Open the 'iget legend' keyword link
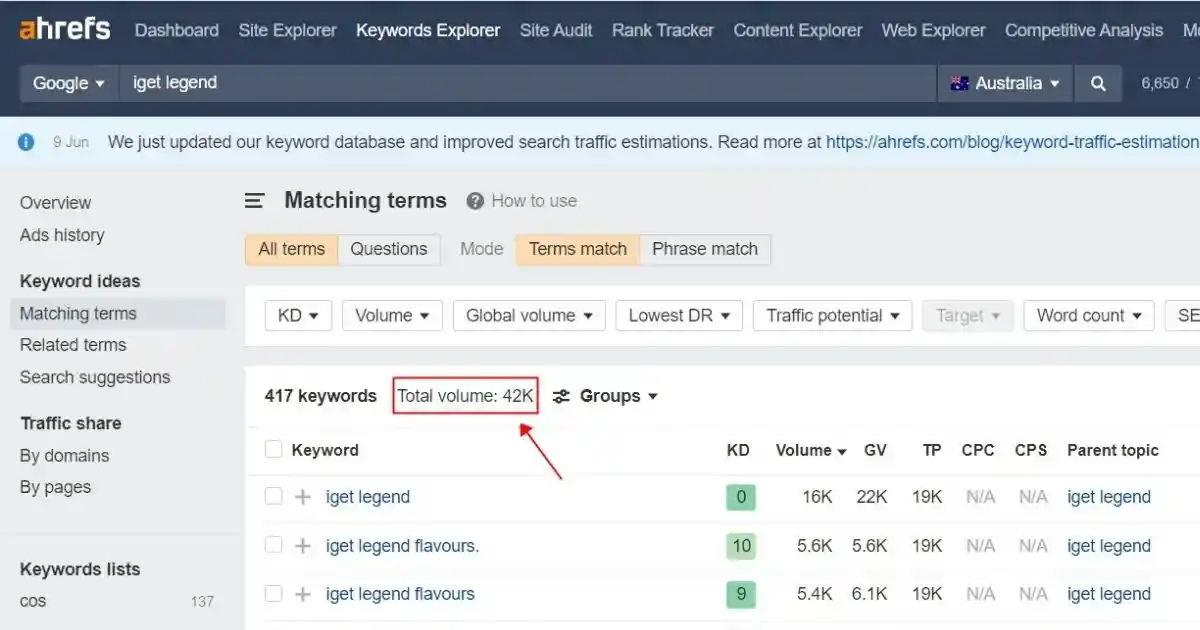The image size is (1200, 630). [x=368, y=497]
